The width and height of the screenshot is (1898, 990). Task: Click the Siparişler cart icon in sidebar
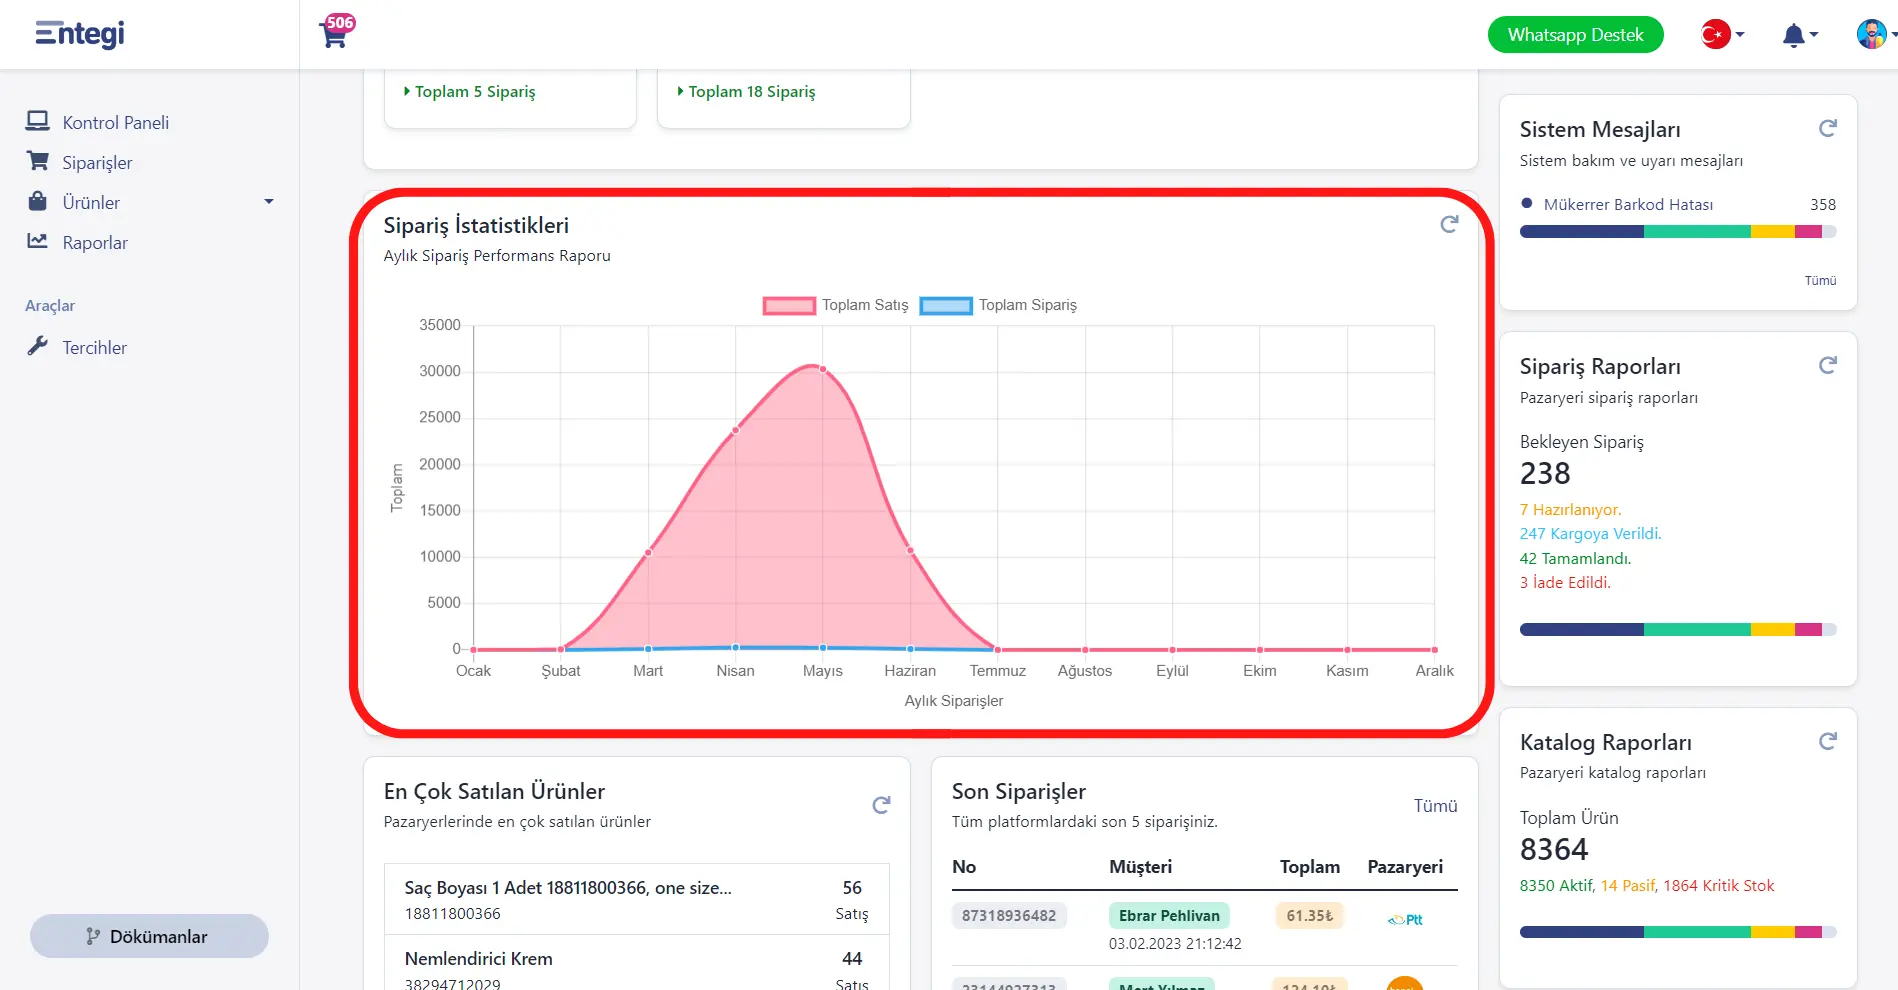(38, 161)
